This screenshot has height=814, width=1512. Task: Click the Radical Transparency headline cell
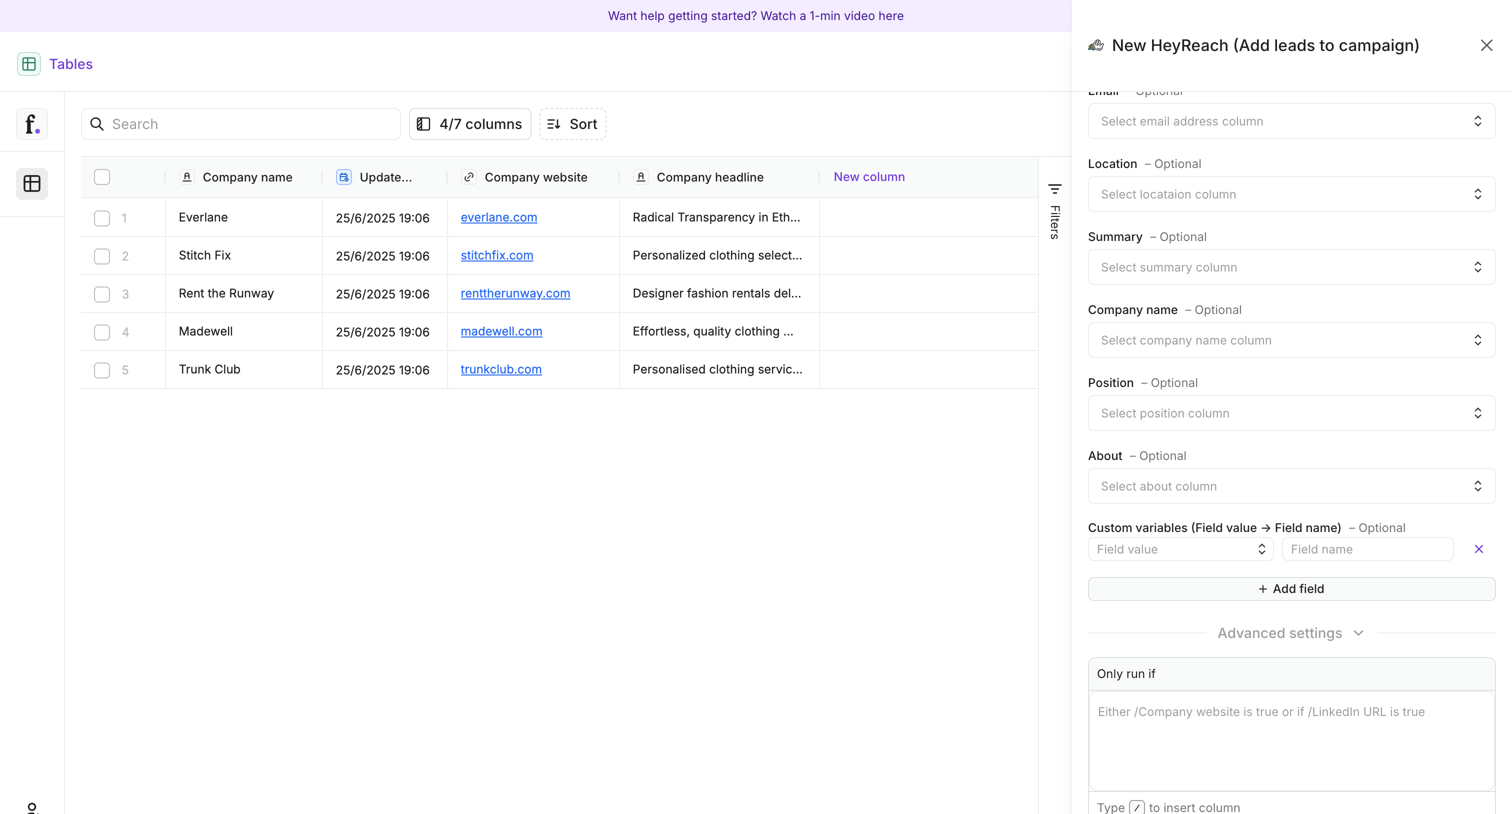(719, 217)
